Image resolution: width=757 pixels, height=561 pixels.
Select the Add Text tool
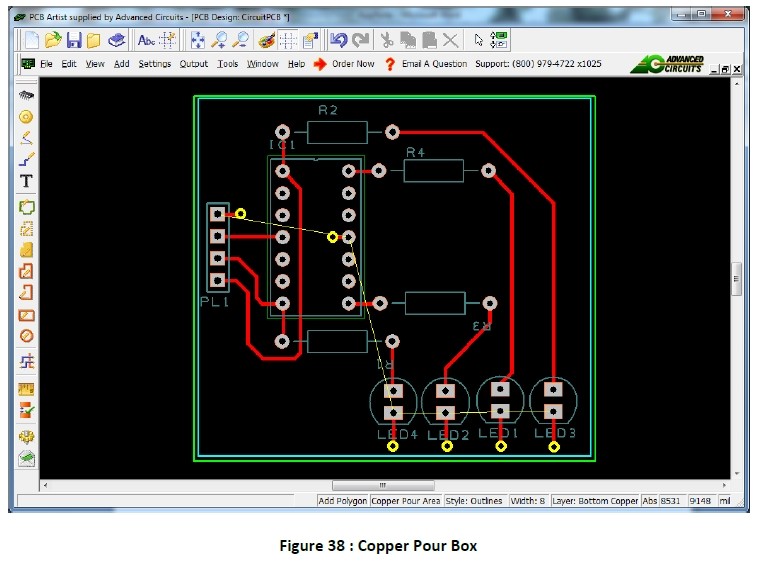pos(26,181)
